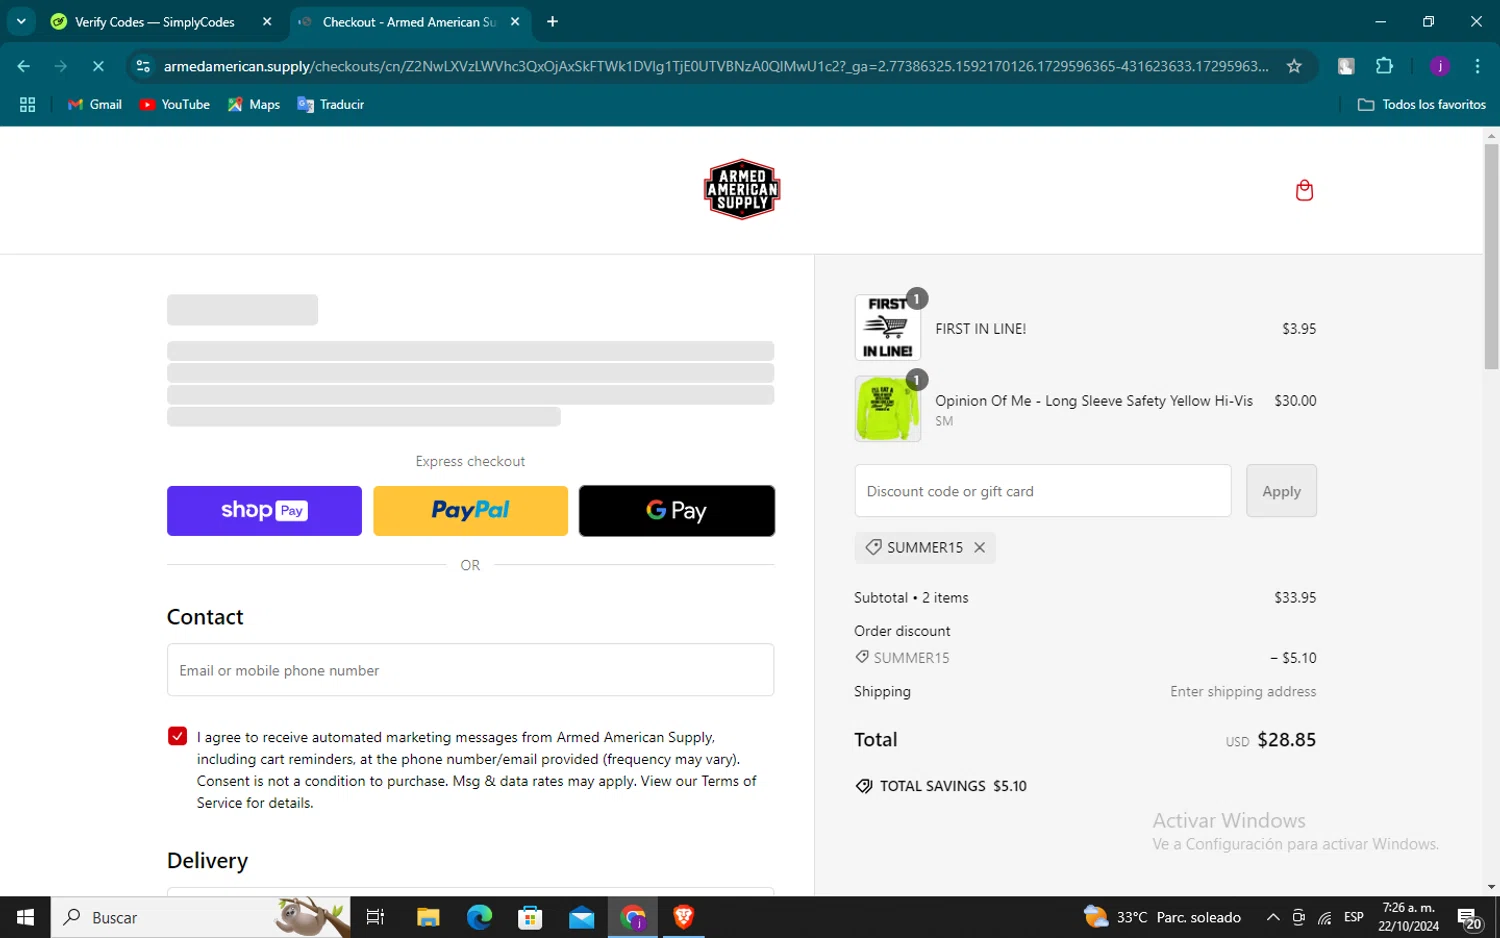Viewport: 1500px width, 938px height.
Task: Open the weather widget 33°C Parc. soleado
Action: coord(1162,917)
